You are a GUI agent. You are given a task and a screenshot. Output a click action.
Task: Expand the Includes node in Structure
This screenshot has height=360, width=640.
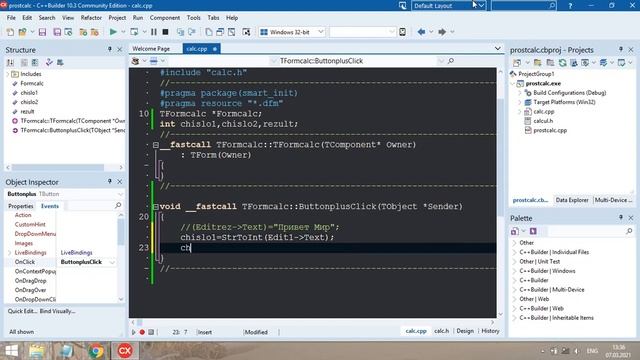(7, 74)
